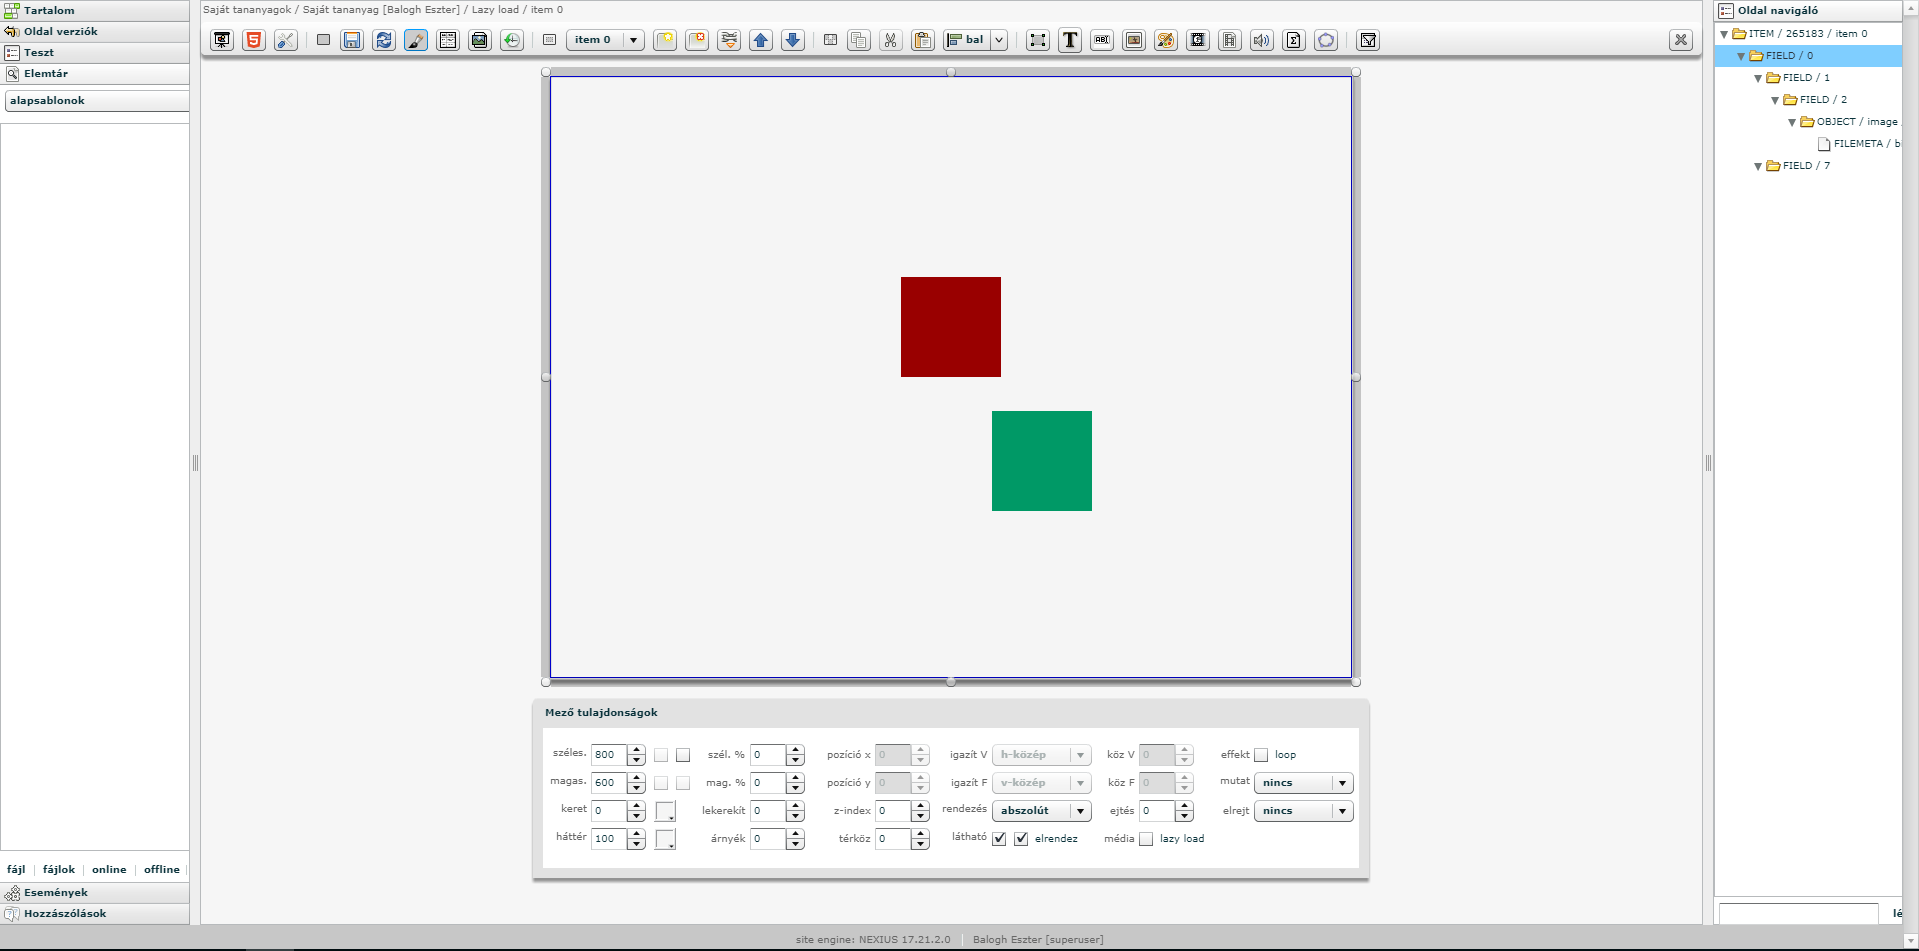Insert a text element with T icon
This screenshot has width=1919, height=951.
pos(1070,40)
